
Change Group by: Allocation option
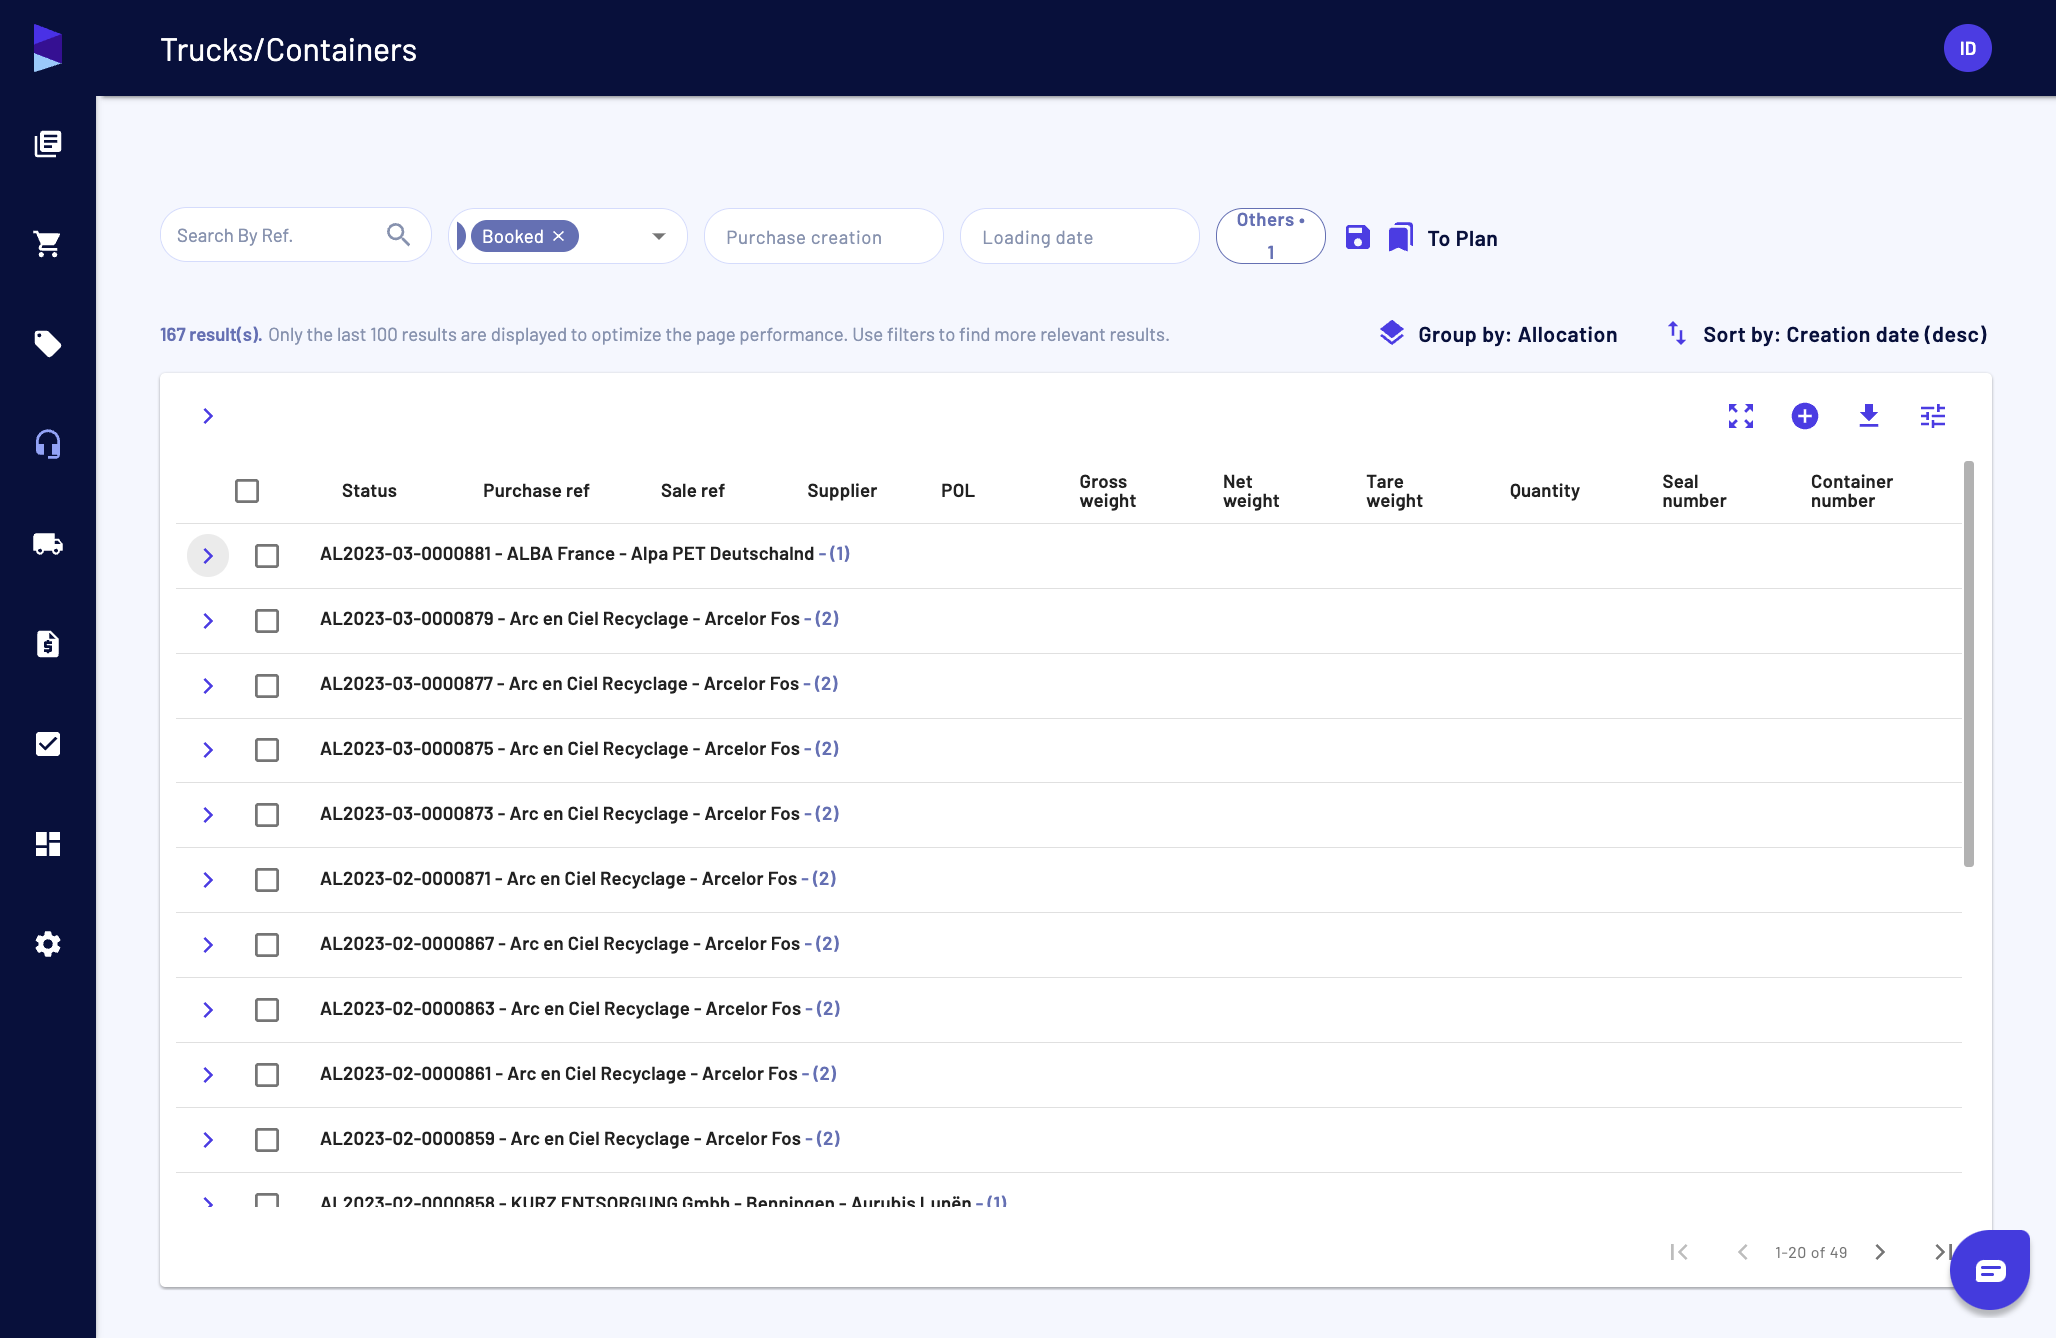[1498, 334]
